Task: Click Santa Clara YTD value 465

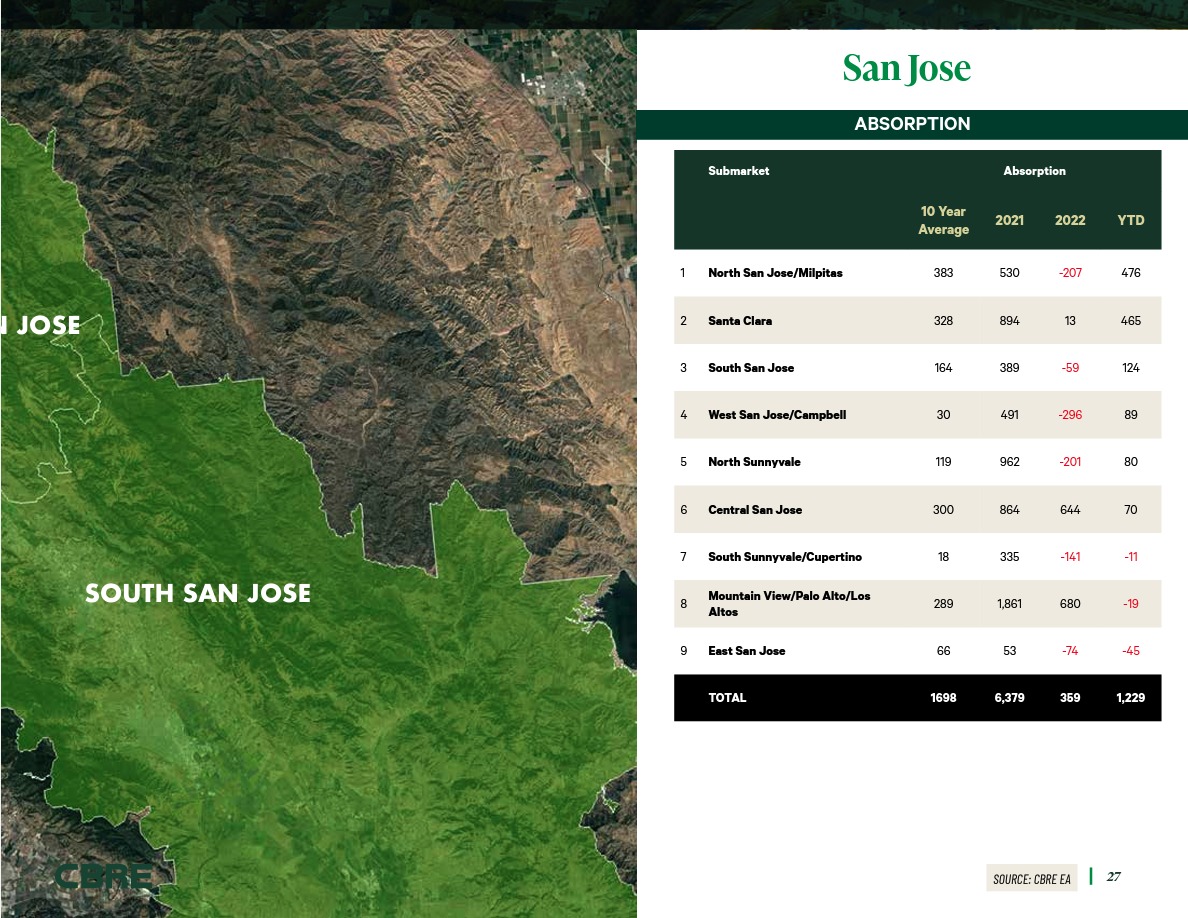Action: pos(1130,320)
